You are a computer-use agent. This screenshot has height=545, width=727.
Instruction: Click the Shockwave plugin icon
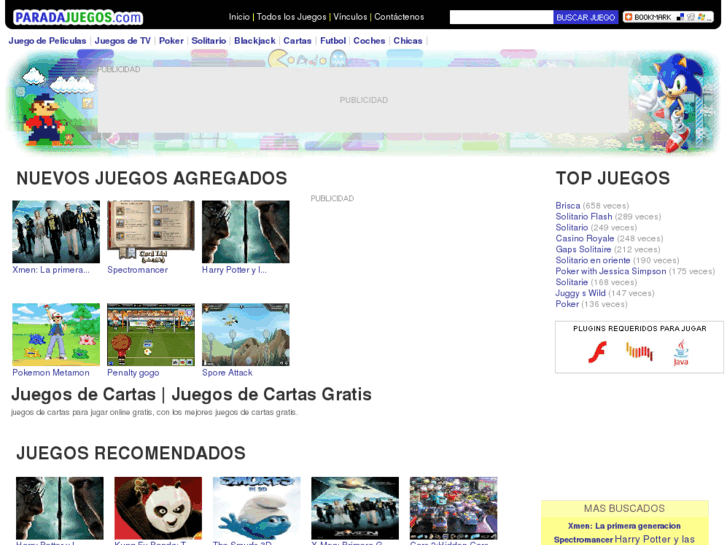click(639, 351)
